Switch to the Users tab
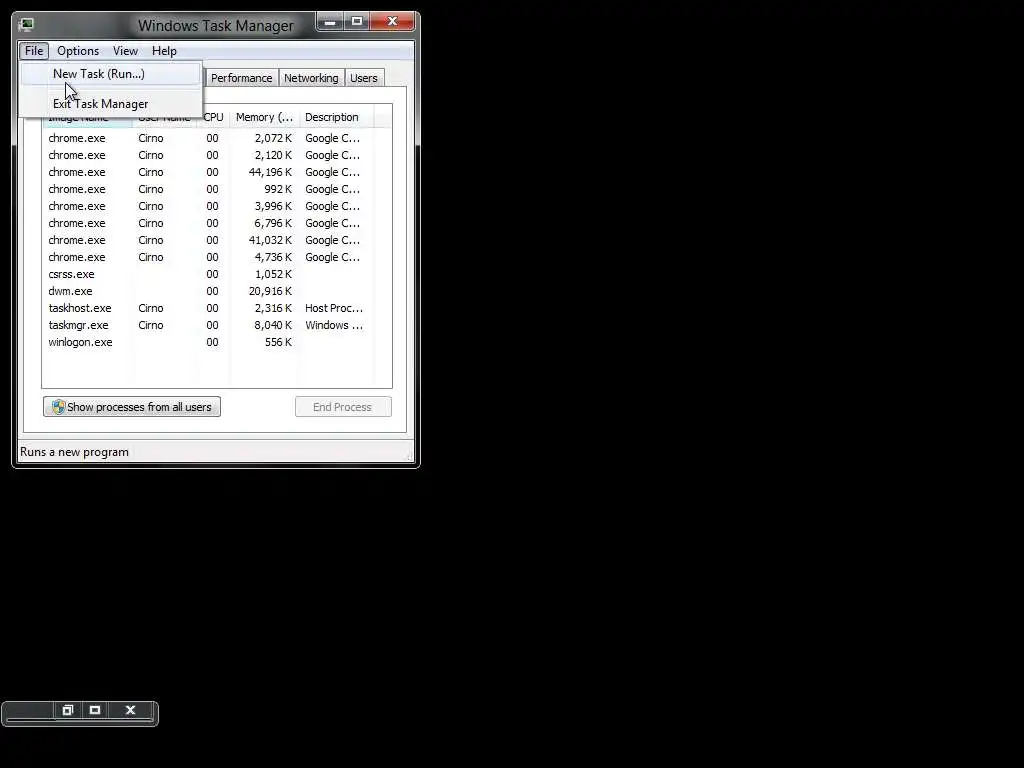The image size is (1024, 768). (x=364, y=78)
